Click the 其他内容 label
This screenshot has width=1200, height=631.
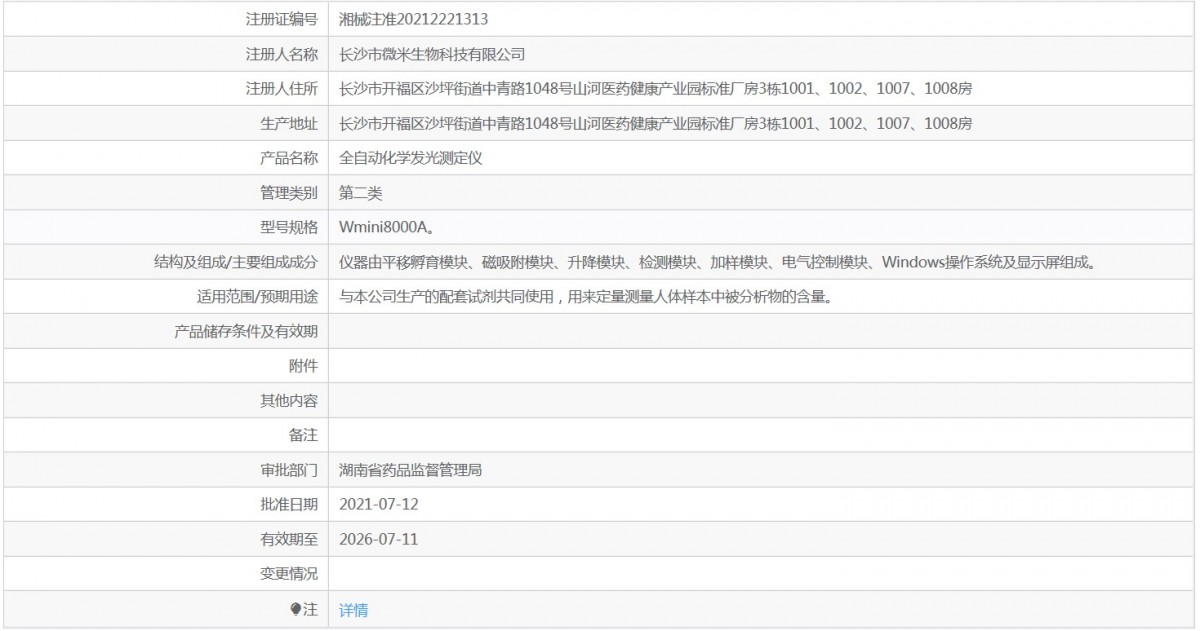click(289, 401)
